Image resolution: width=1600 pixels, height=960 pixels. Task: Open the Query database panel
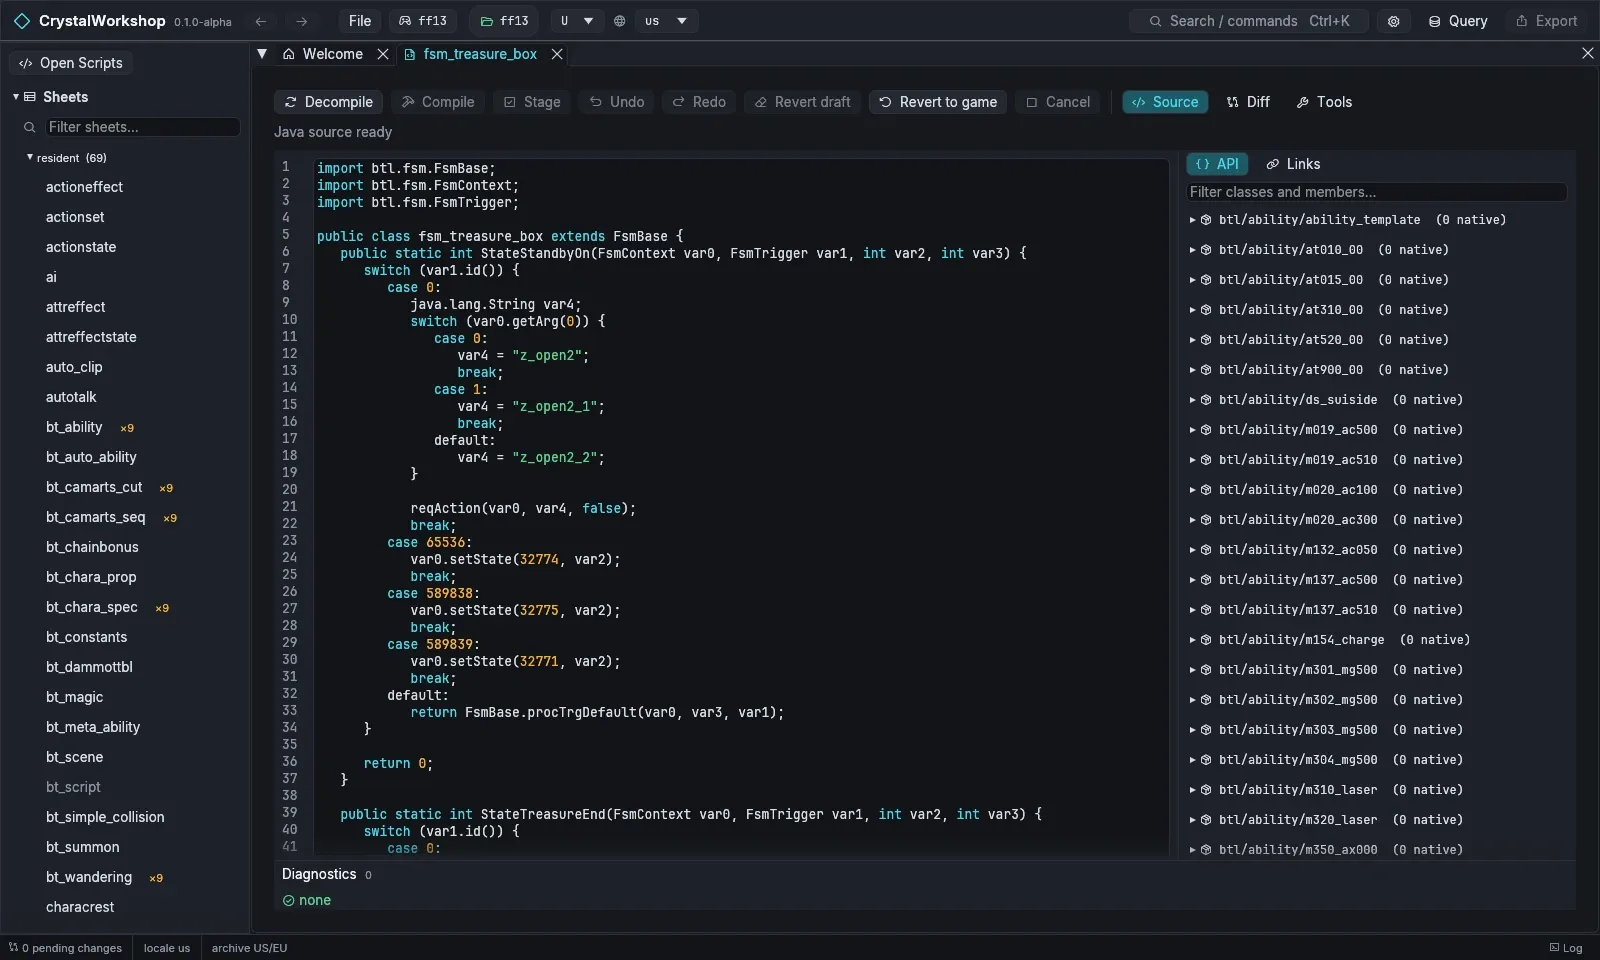tap(1458, 21)
